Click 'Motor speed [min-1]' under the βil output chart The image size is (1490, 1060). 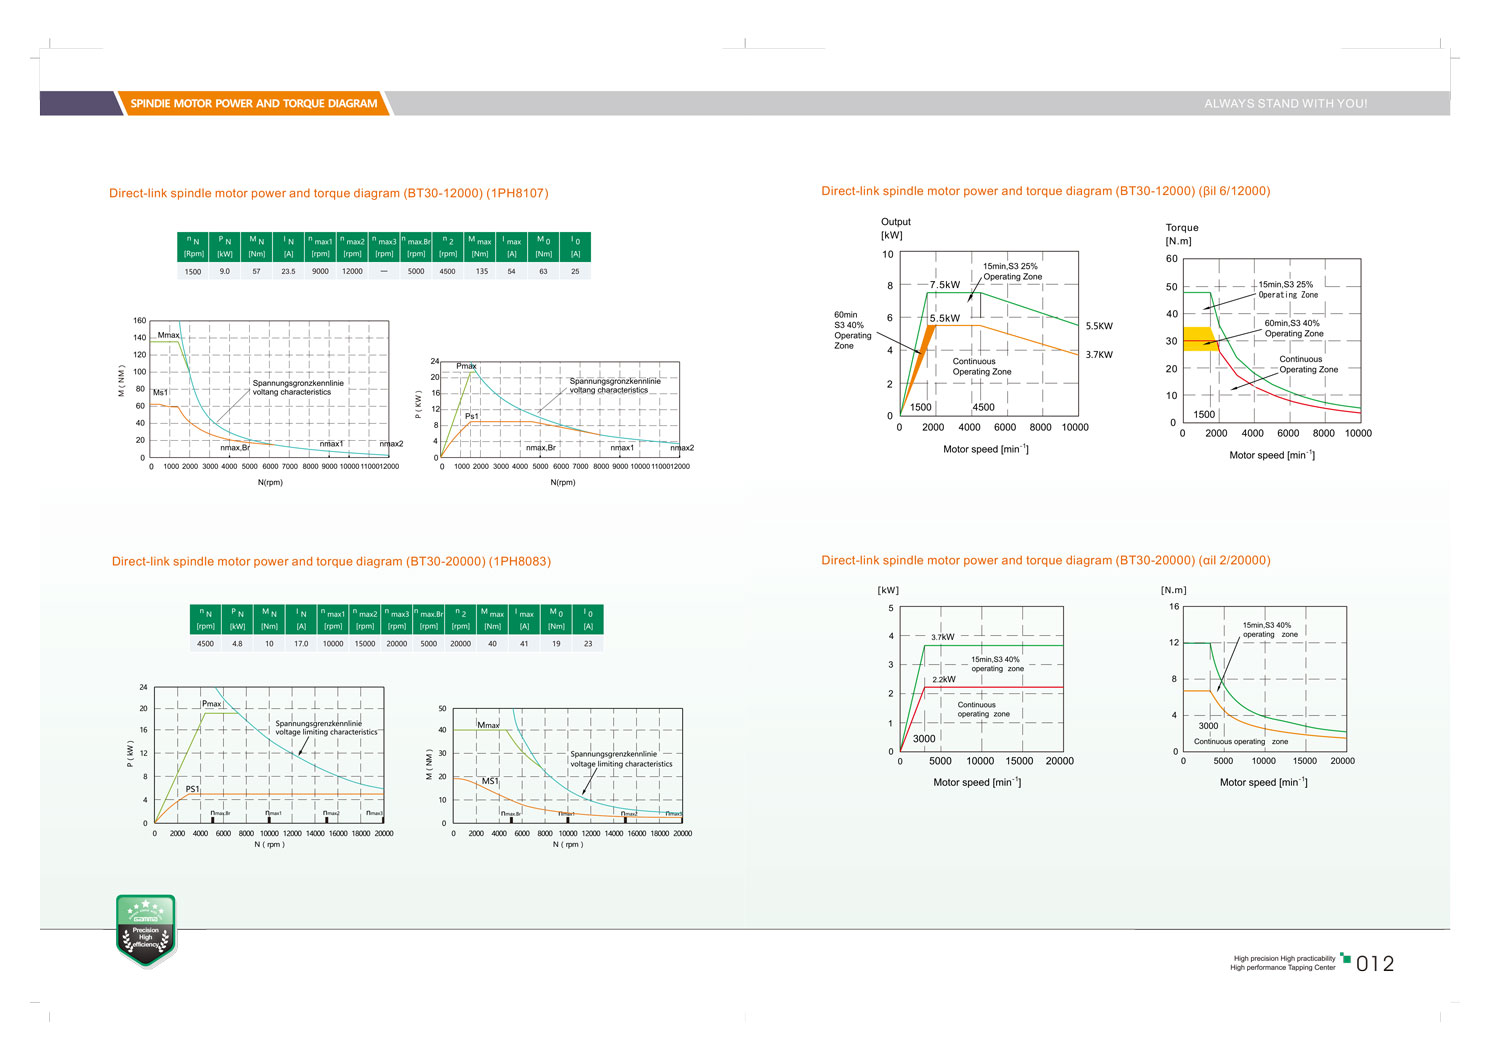point(985,449)
